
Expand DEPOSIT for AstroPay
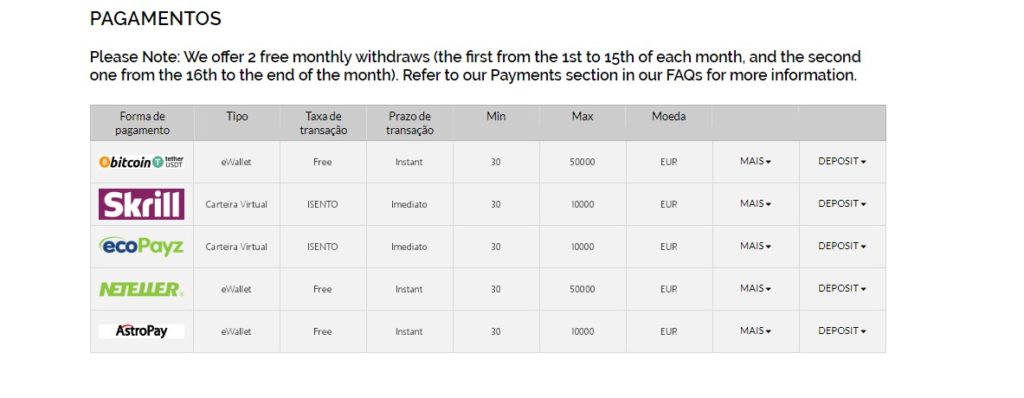tap(842, 331)
